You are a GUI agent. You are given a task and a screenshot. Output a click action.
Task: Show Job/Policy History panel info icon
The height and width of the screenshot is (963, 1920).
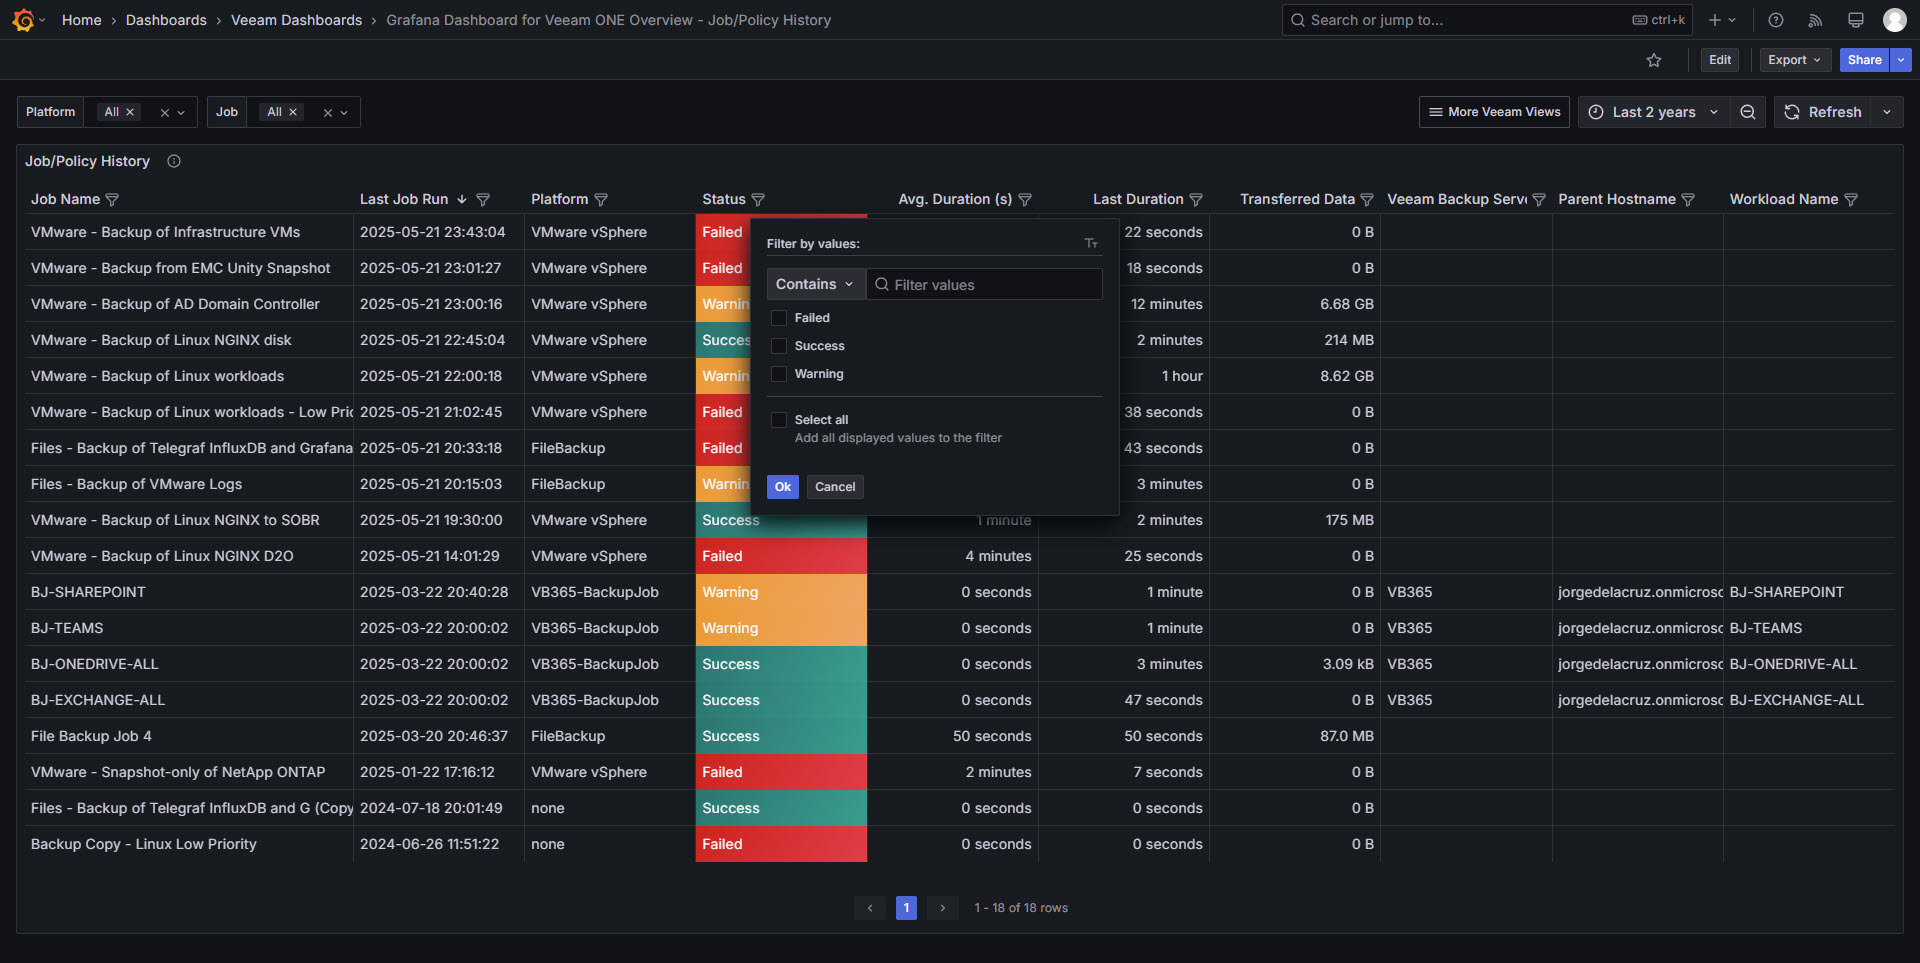[x=174, y=161]
